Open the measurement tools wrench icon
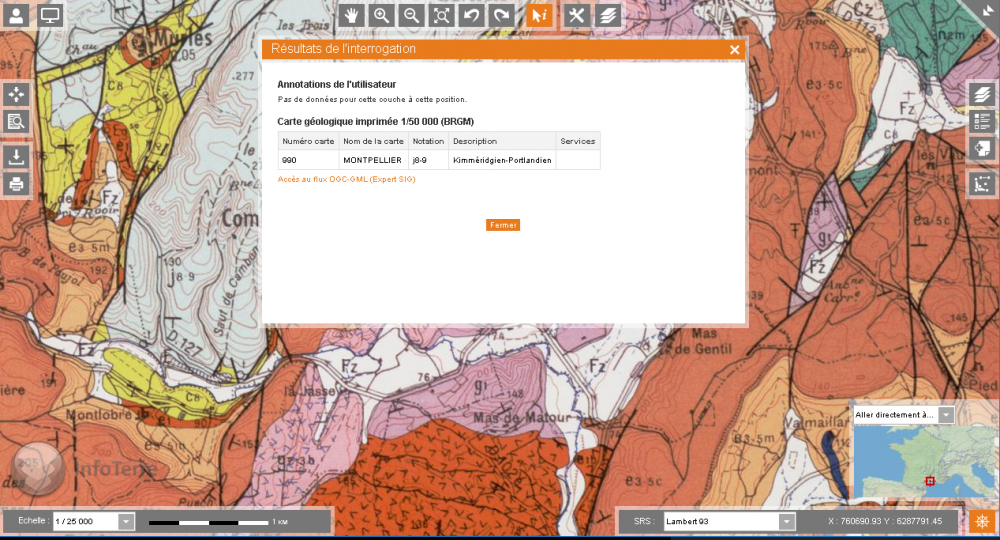The height and width of the screenshot is (540, 1000). pyautogui.click(x=576, y=15)
